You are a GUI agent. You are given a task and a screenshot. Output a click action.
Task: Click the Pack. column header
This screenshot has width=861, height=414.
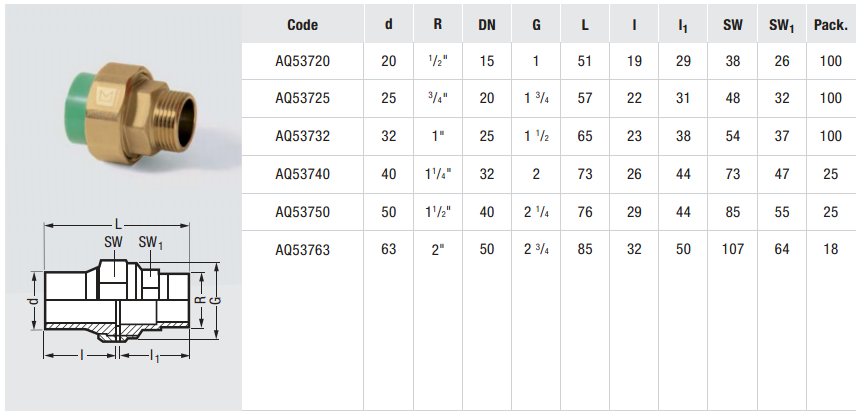(x=830, y=25)
